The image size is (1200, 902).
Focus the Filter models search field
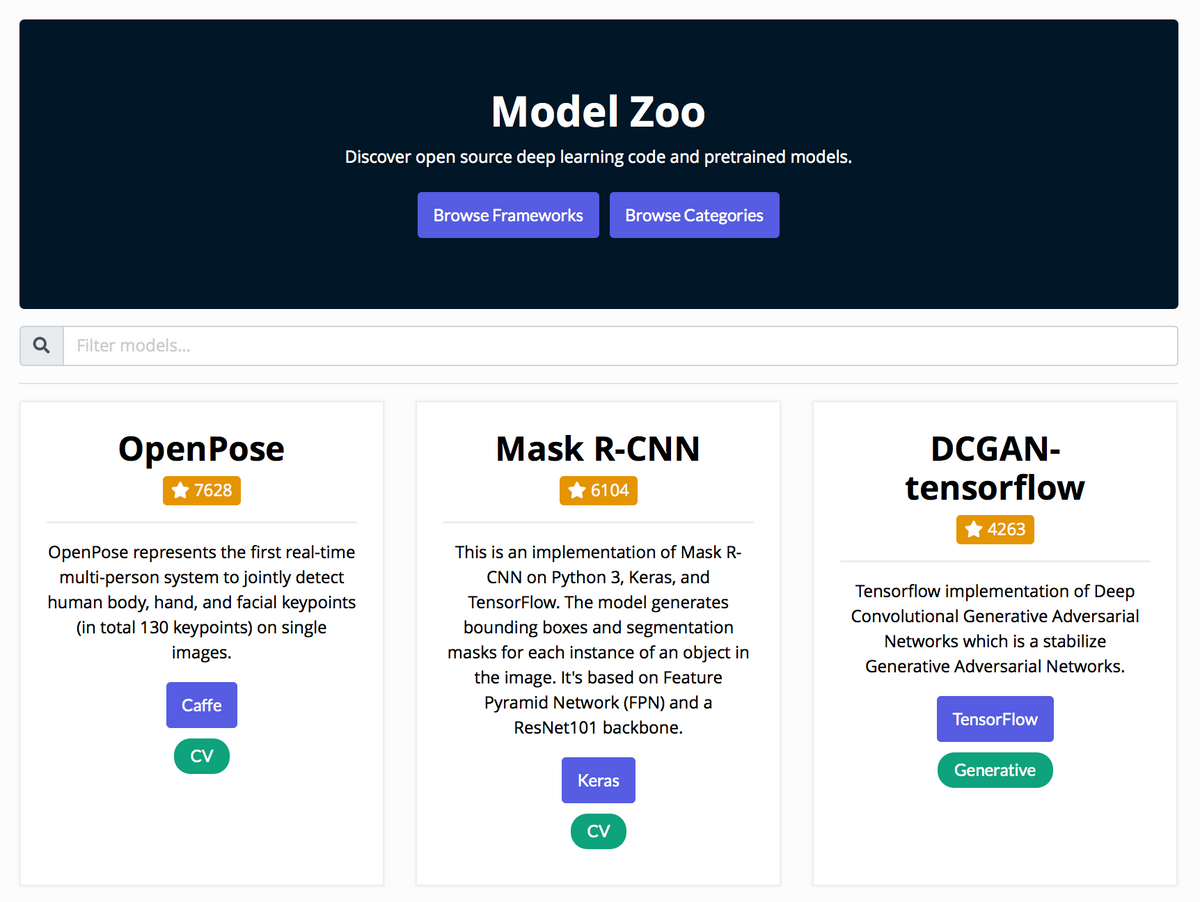620,346
